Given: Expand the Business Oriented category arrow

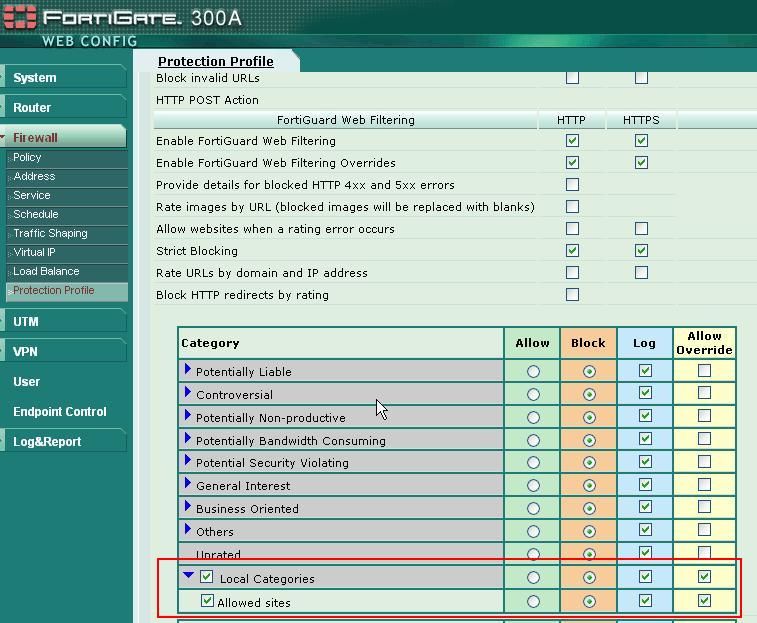Looking at the screenshot, I should (x=187, y=507).
